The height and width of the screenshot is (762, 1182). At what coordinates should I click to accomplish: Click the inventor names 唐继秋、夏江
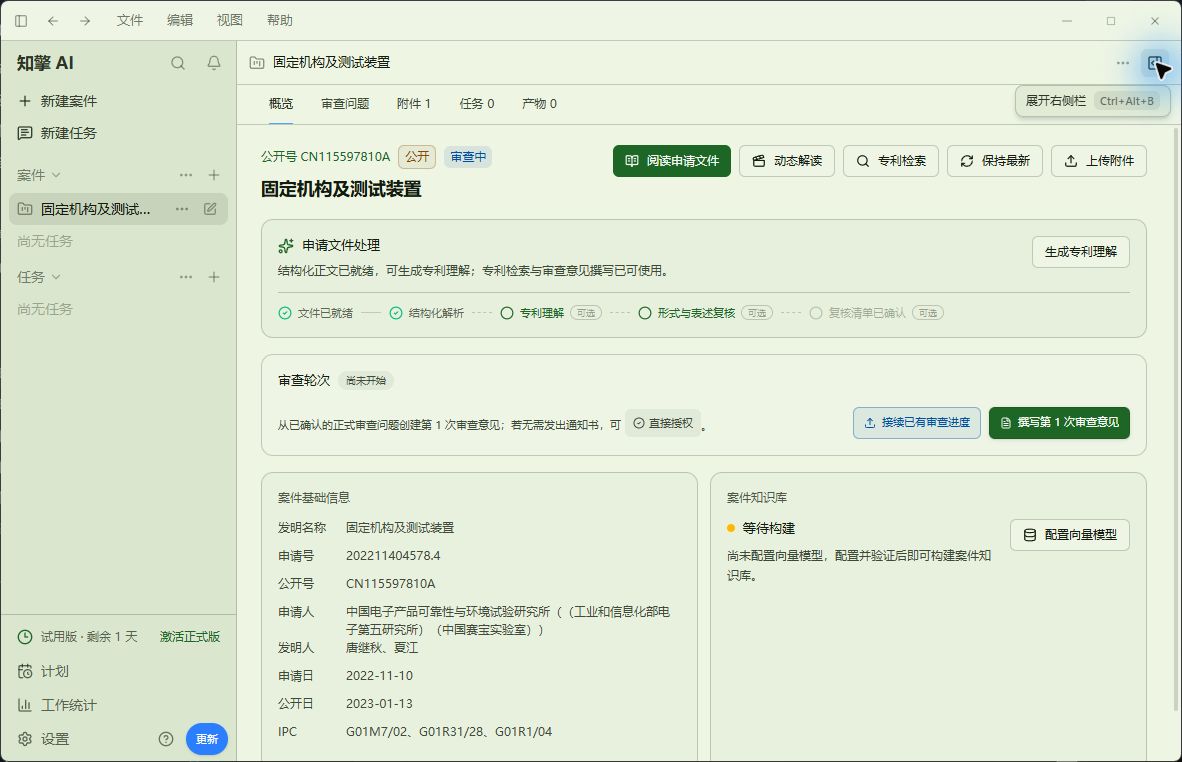pos(381,648)
